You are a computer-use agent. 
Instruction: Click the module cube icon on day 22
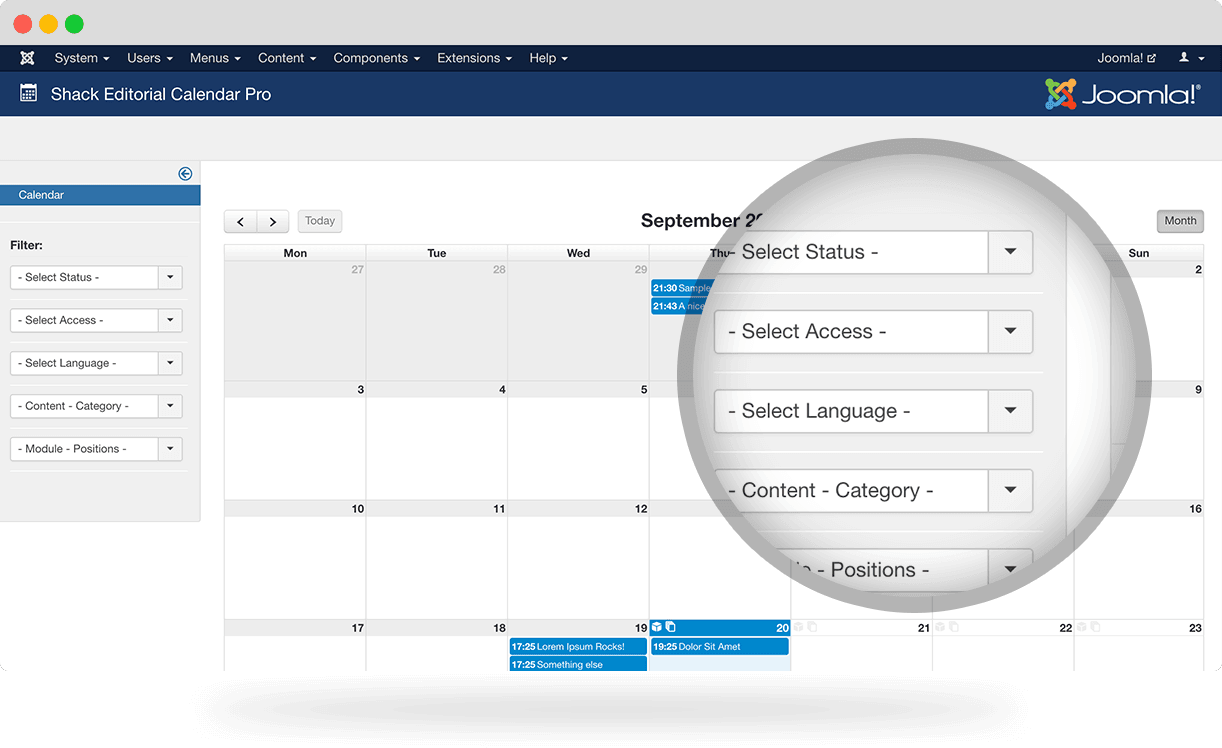[940, 627]
